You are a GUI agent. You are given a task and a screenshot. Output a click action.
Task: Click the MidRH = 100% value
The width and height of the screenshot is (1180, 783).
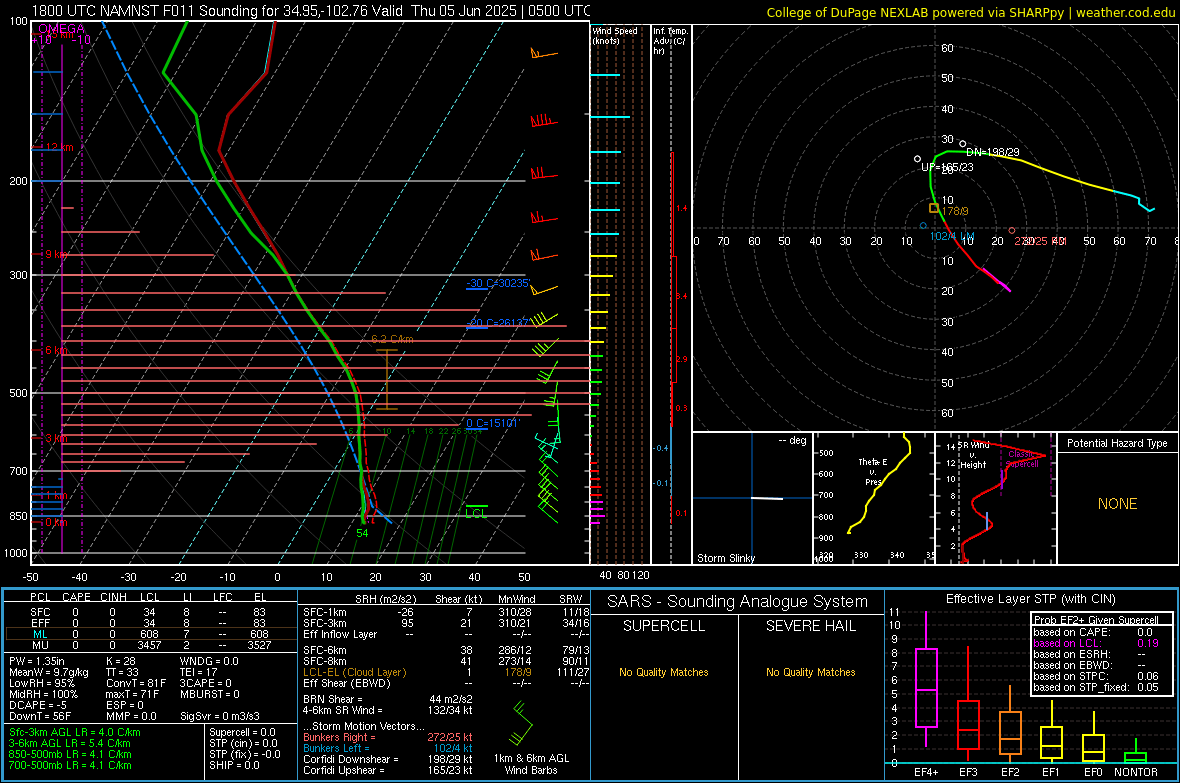pyautogui.click(x=44, y=694)
